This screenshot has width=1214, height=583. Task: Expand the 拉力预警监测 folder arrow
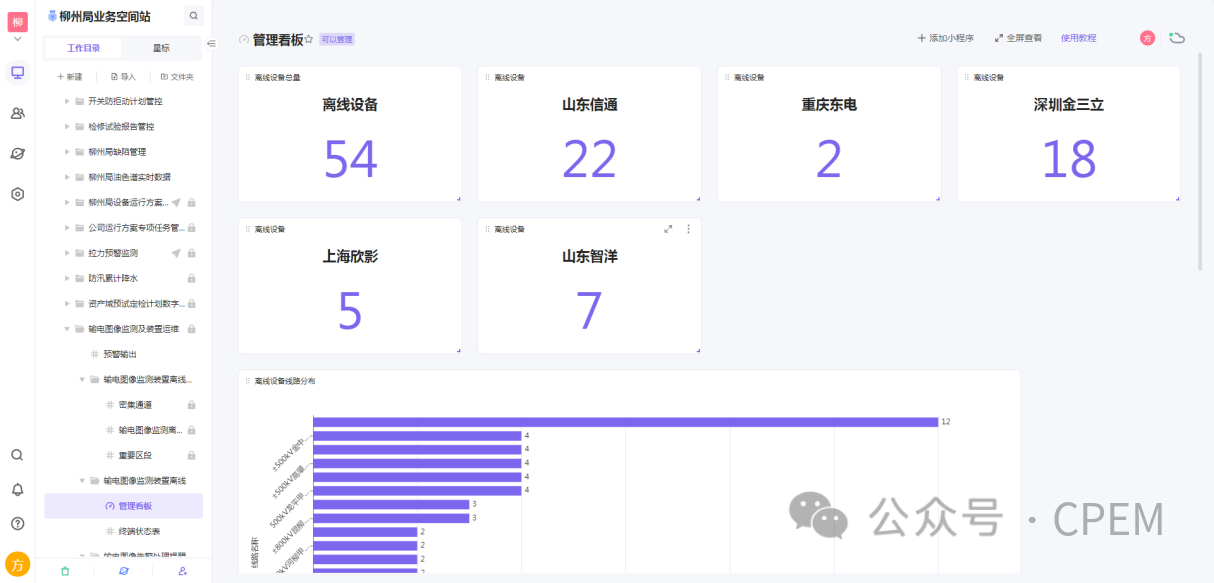(x=67, y=253)
